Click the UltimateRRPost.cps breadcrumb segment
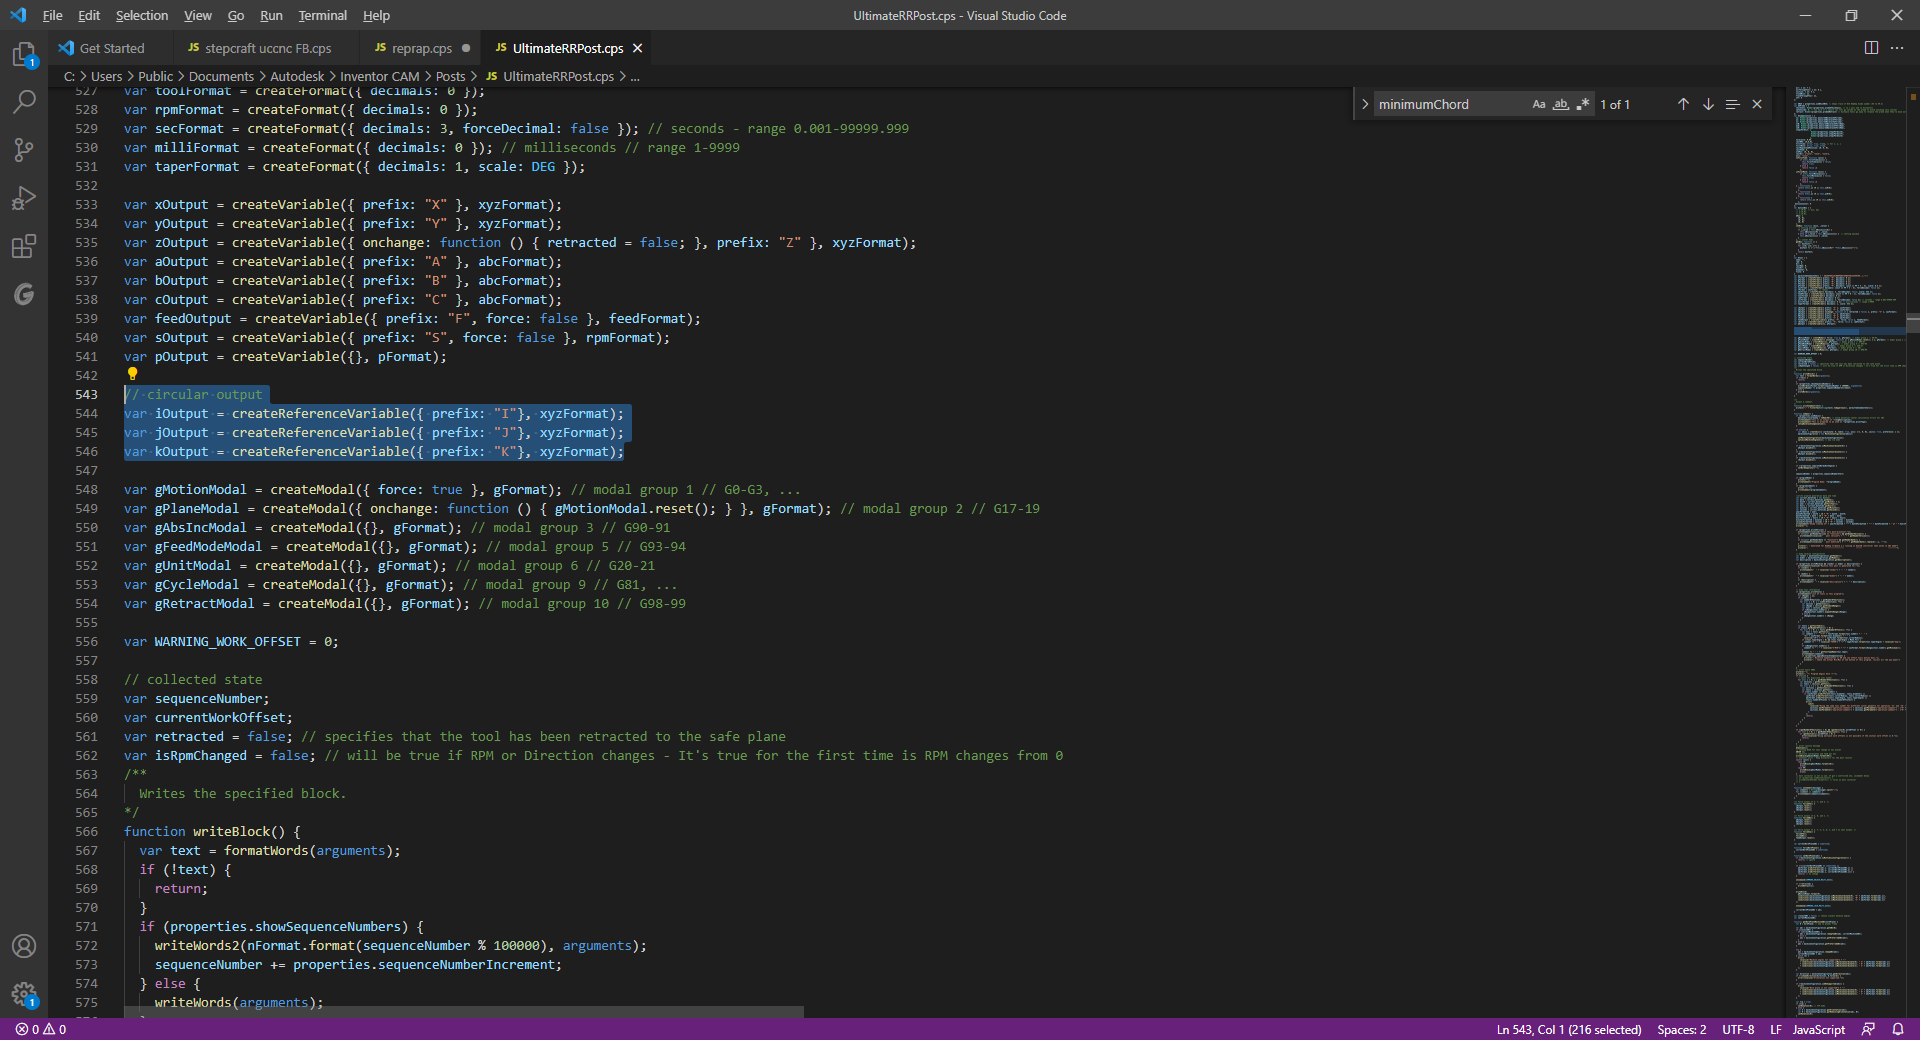The width and height of the screenshot is (1920, 1040). click(x=550, y=76)
